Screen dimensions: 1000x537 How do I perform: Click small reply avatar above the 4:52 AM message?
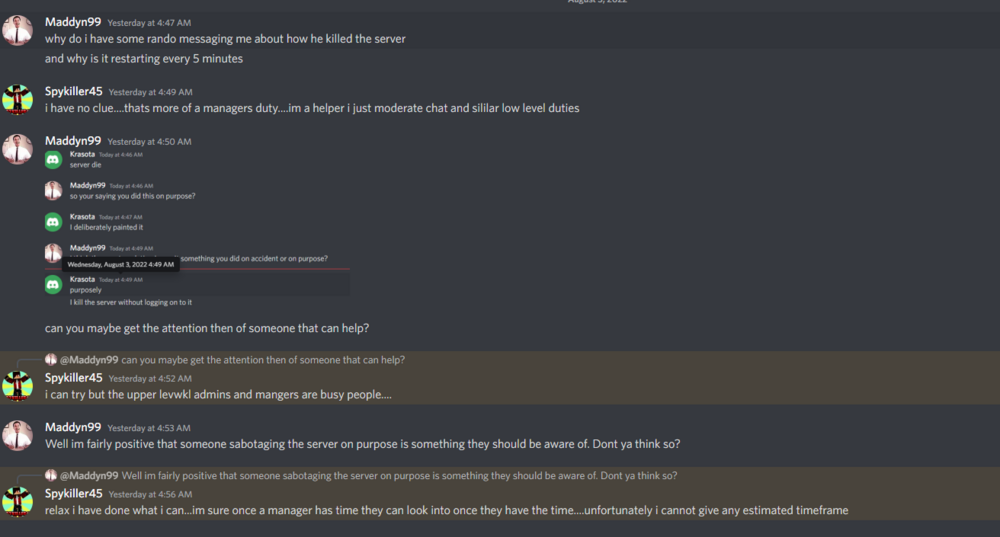(x=51, y=360)
